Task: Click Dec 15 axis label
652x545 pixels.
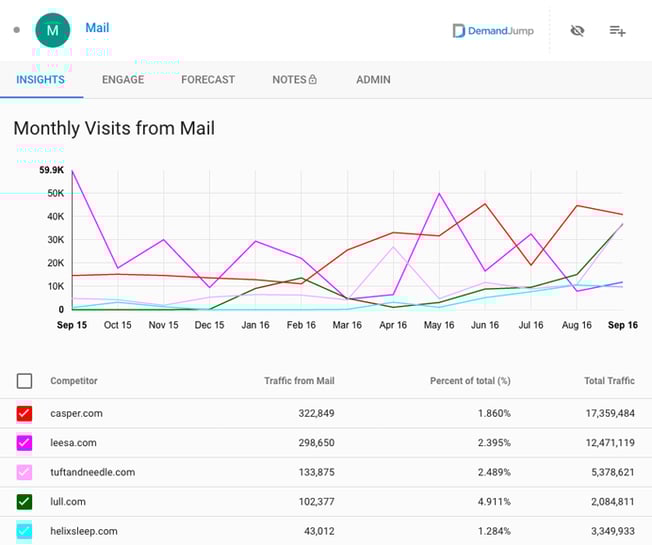Action: (209, 325)
